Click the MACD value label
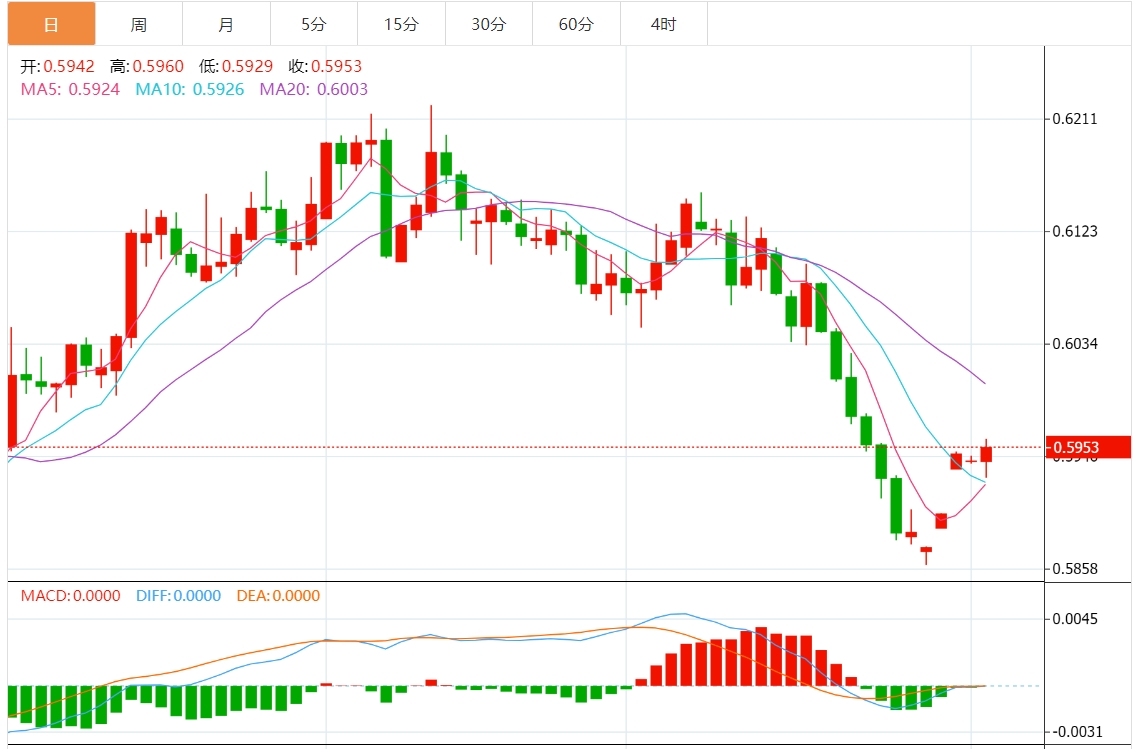 (x=70, y=596)
